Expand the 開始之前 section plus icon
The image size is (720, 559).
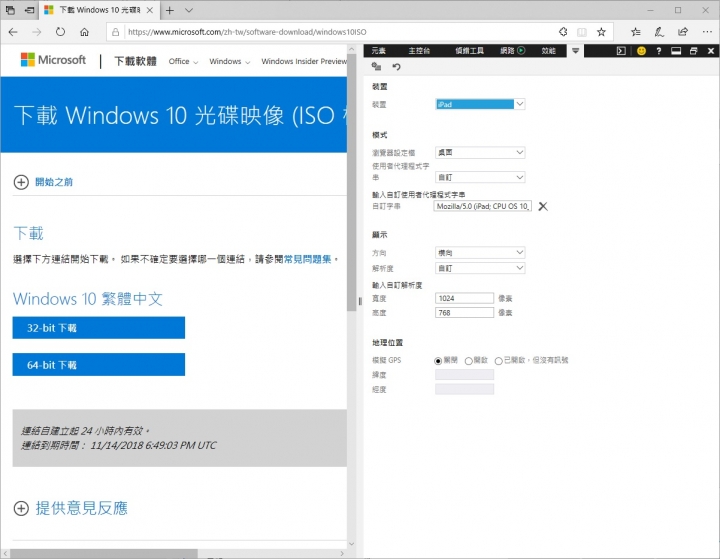coord(21,182)
